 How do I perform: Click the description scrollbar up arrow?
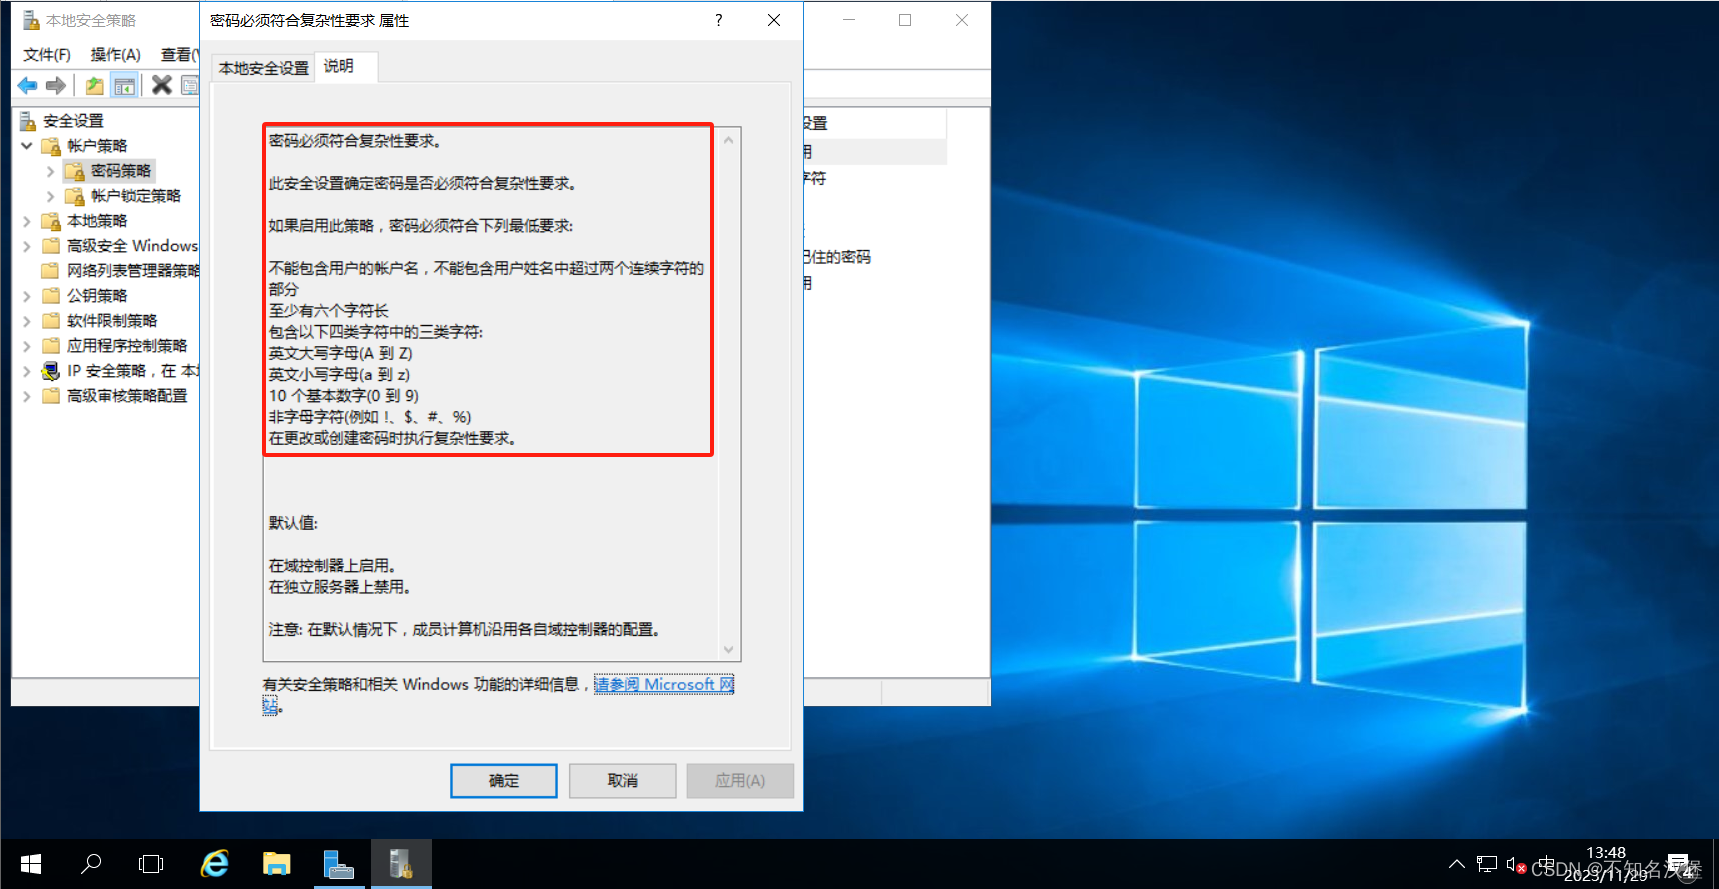(x=729, y=140)
